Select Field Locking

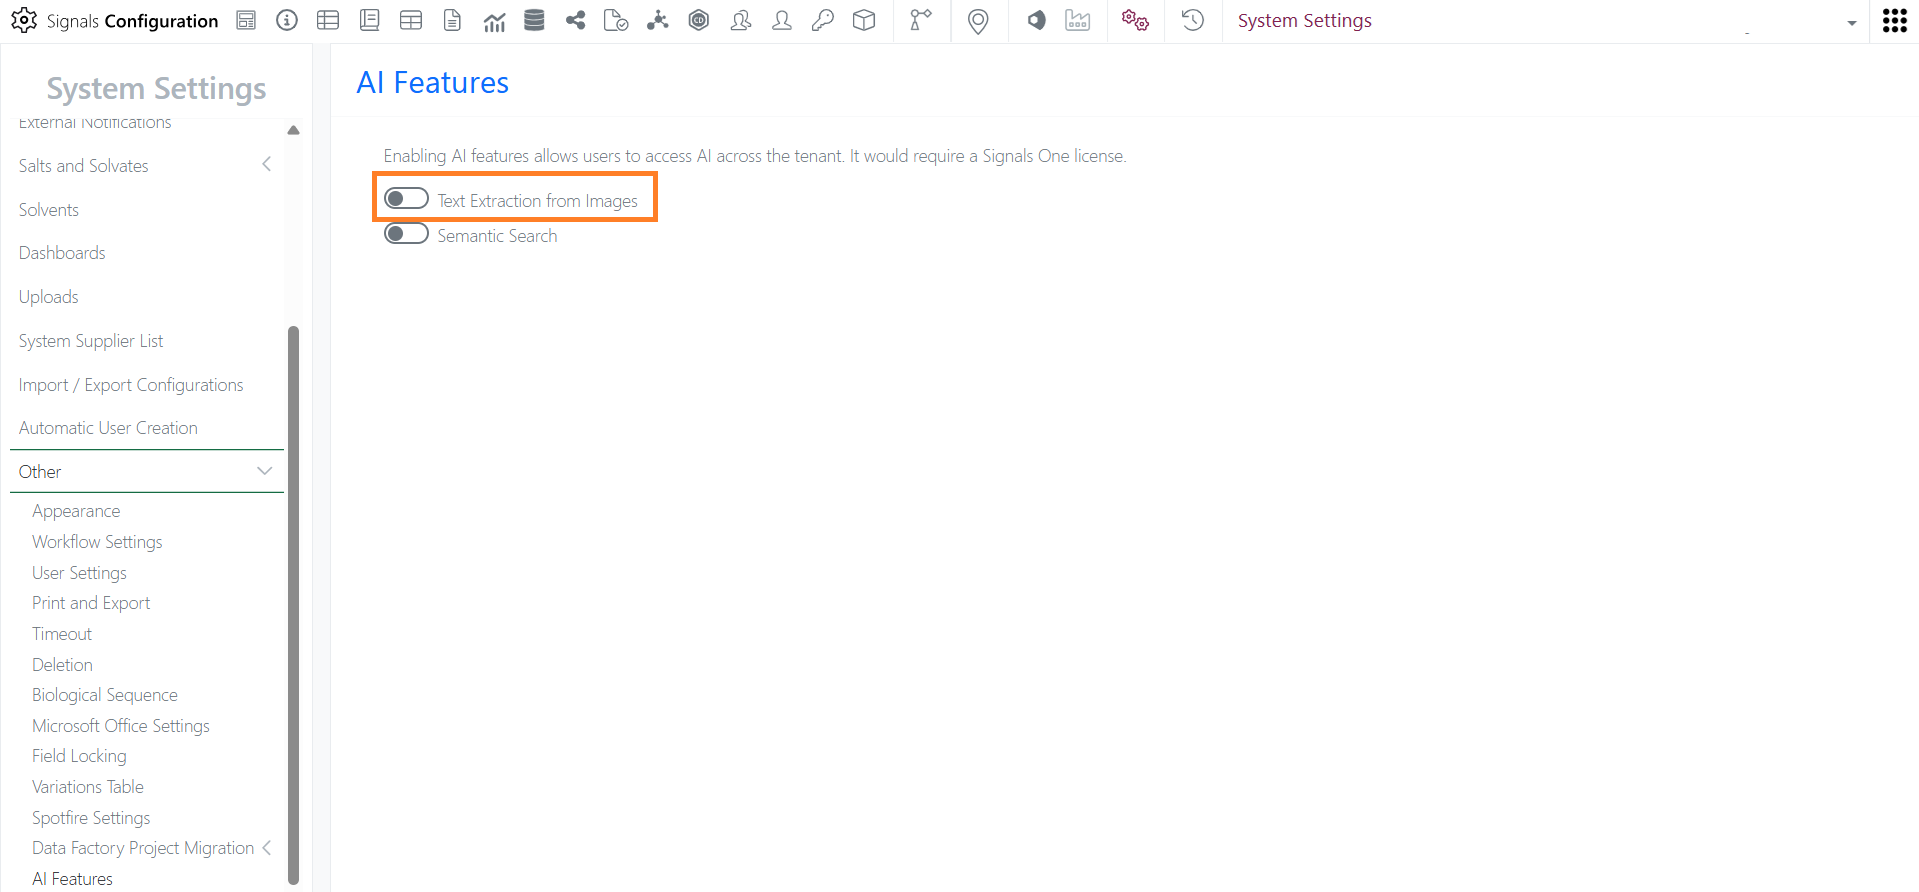click(x=79, y=756)
